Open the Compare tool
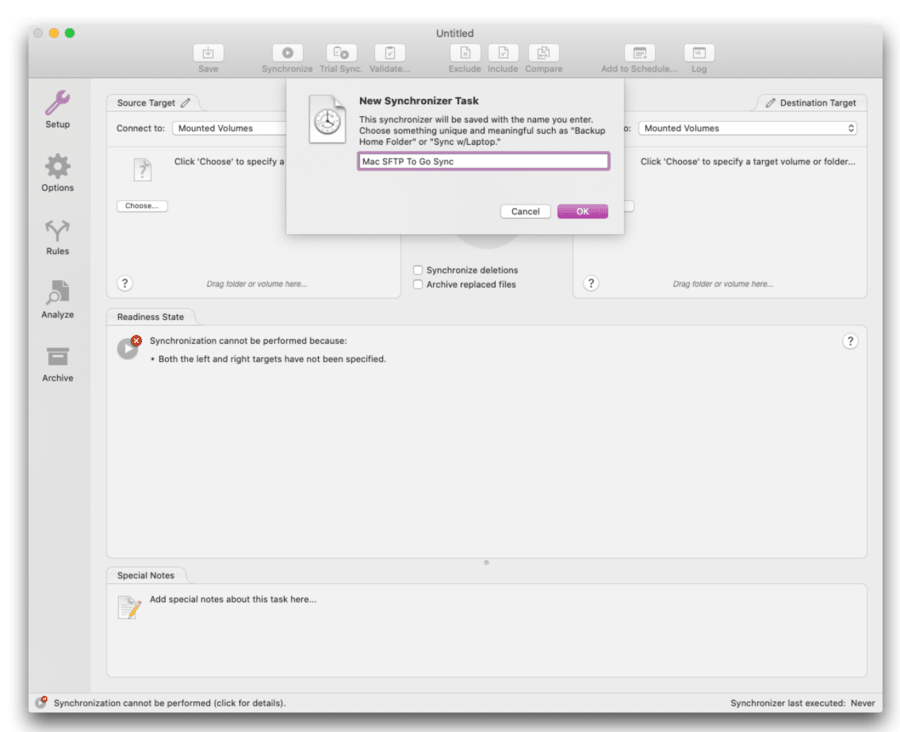The width and height of the screenshot is (900, 732). click(544, 55)
